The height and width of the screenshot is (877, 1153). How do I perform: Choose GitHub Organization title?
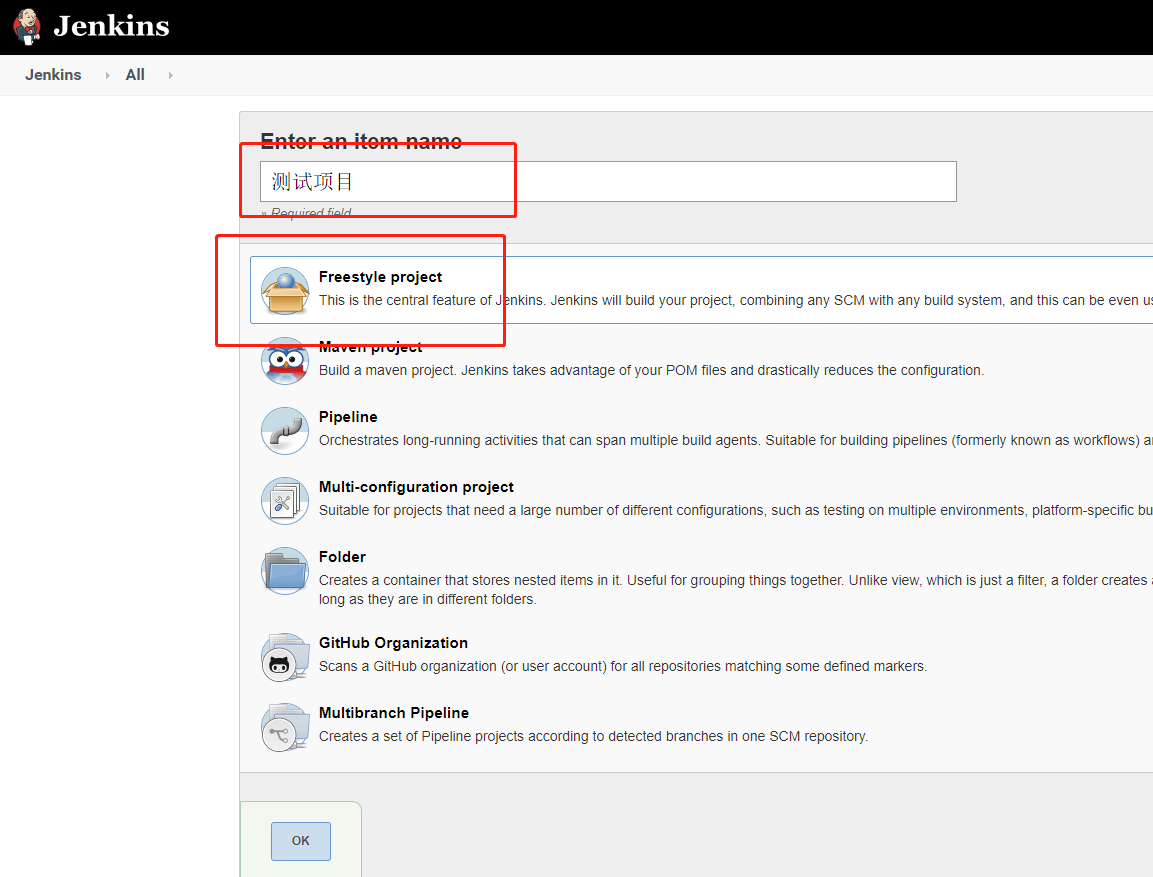point(393,643)
